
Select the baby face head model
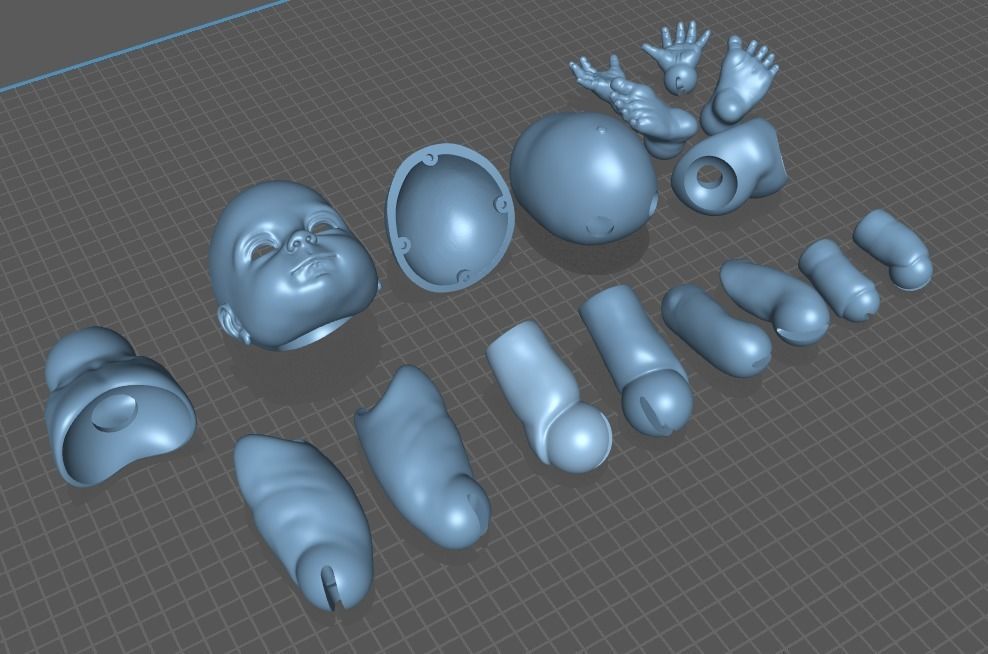(293, 265)
